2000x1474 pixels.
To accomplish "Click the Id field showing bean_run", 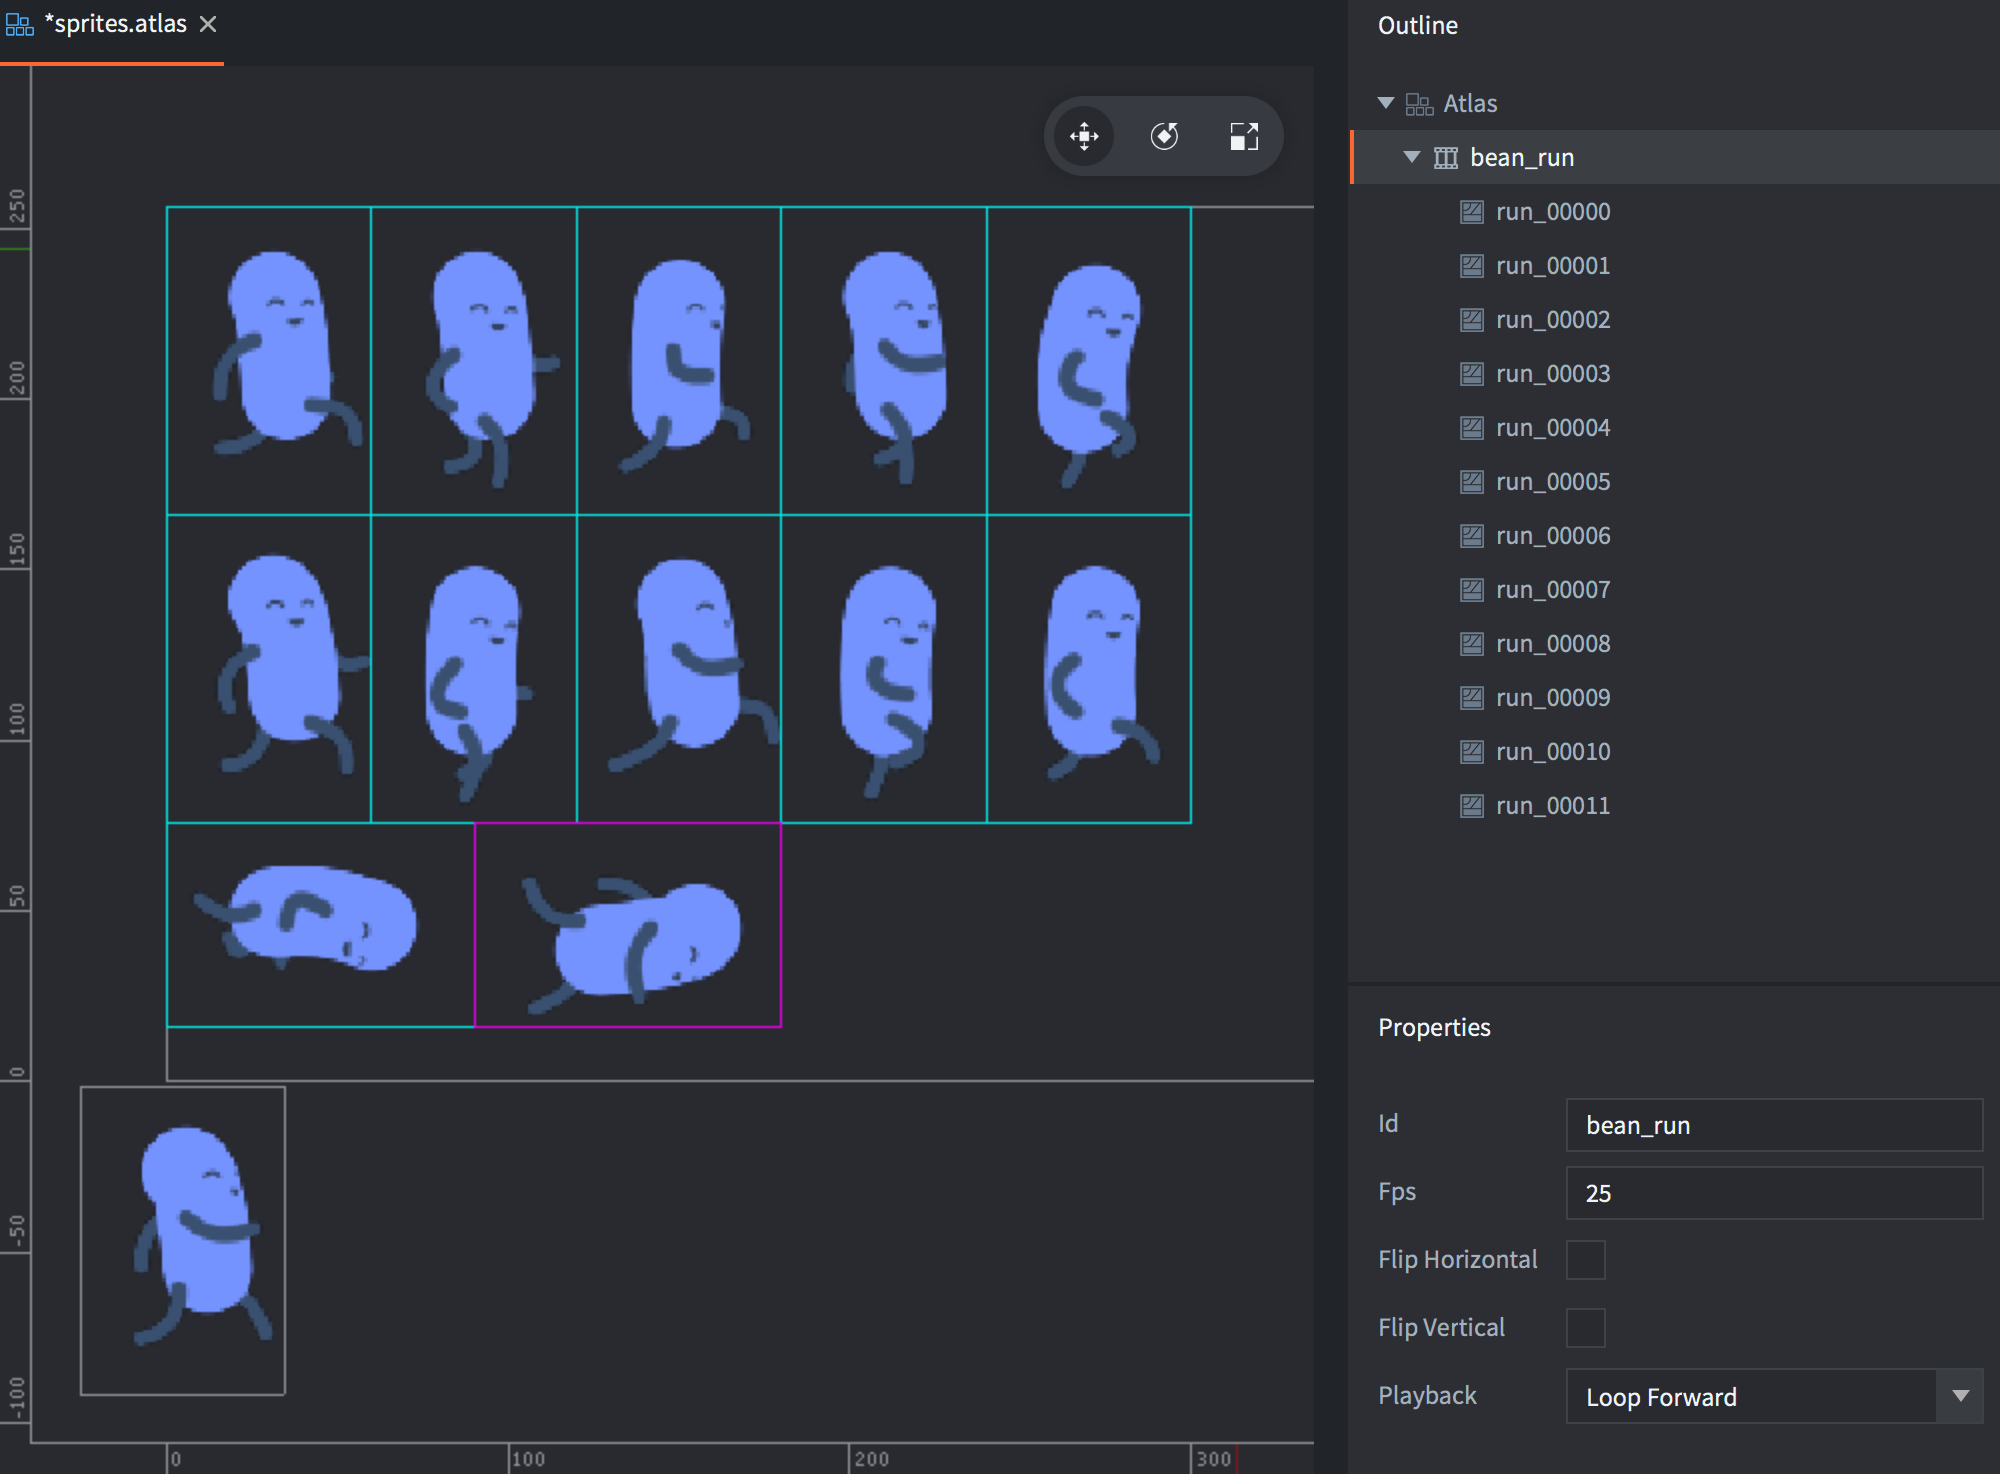I will click(x=1775, y=1125).
